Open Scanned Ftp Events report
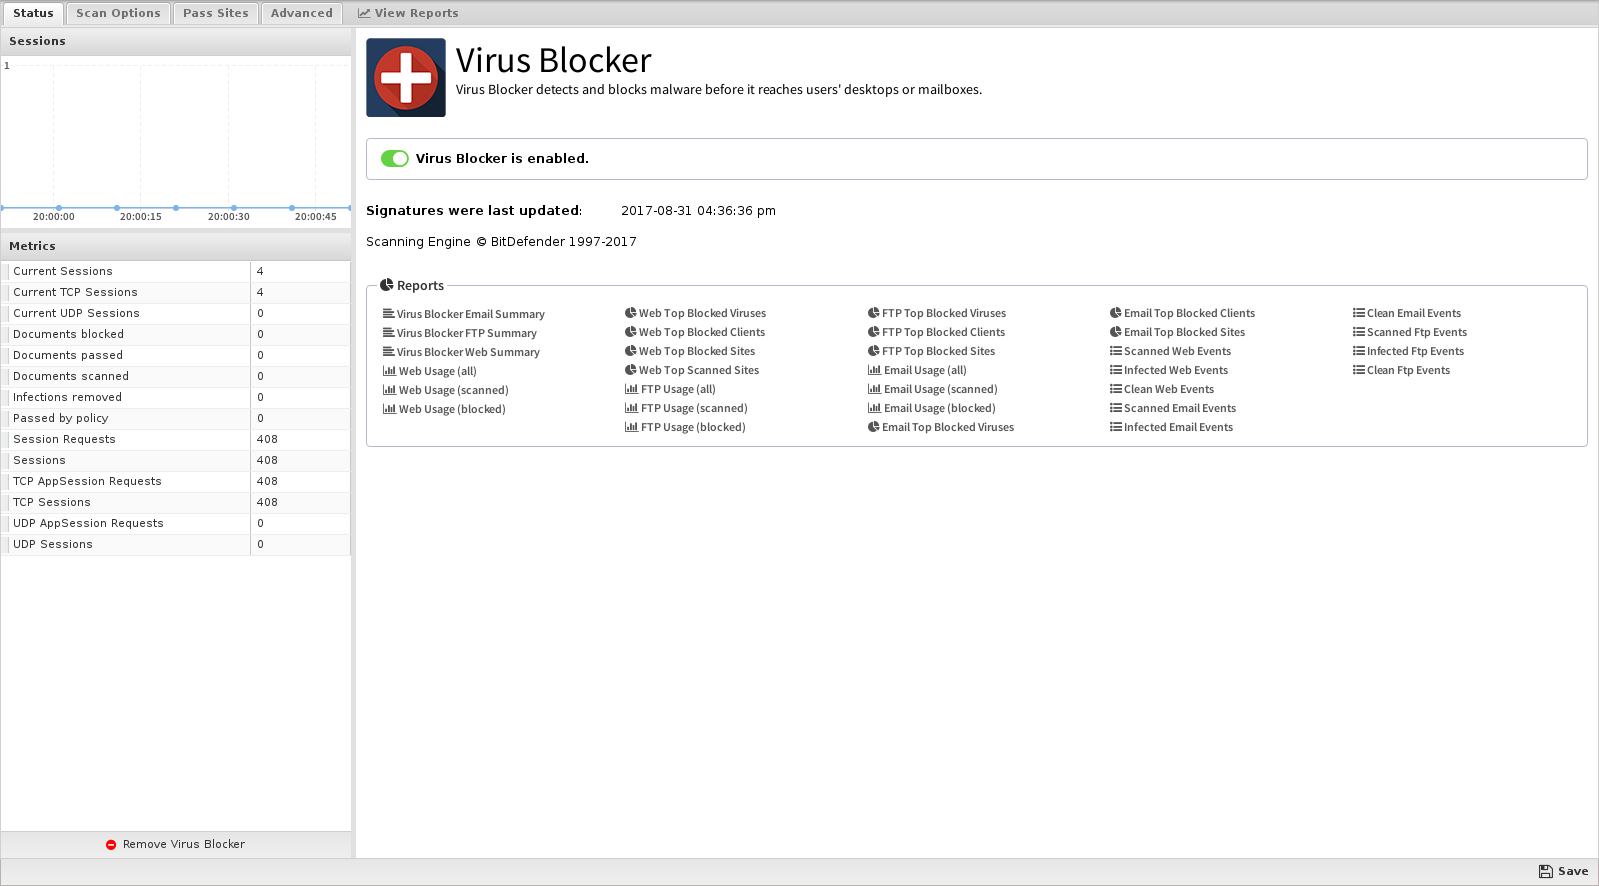The width and height of the screenshot is (1599, 886). (1410, 332)
